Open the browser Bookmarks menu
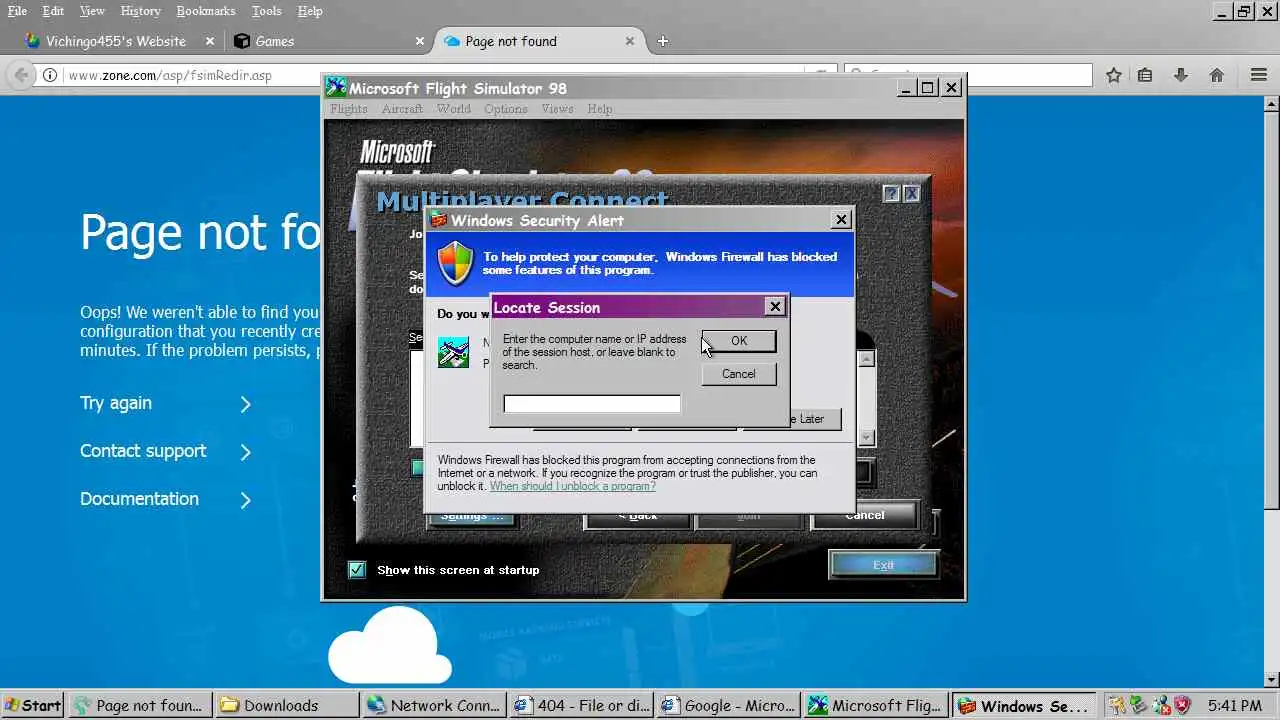Screen dimensions: 1280x720 pos(206,11)
